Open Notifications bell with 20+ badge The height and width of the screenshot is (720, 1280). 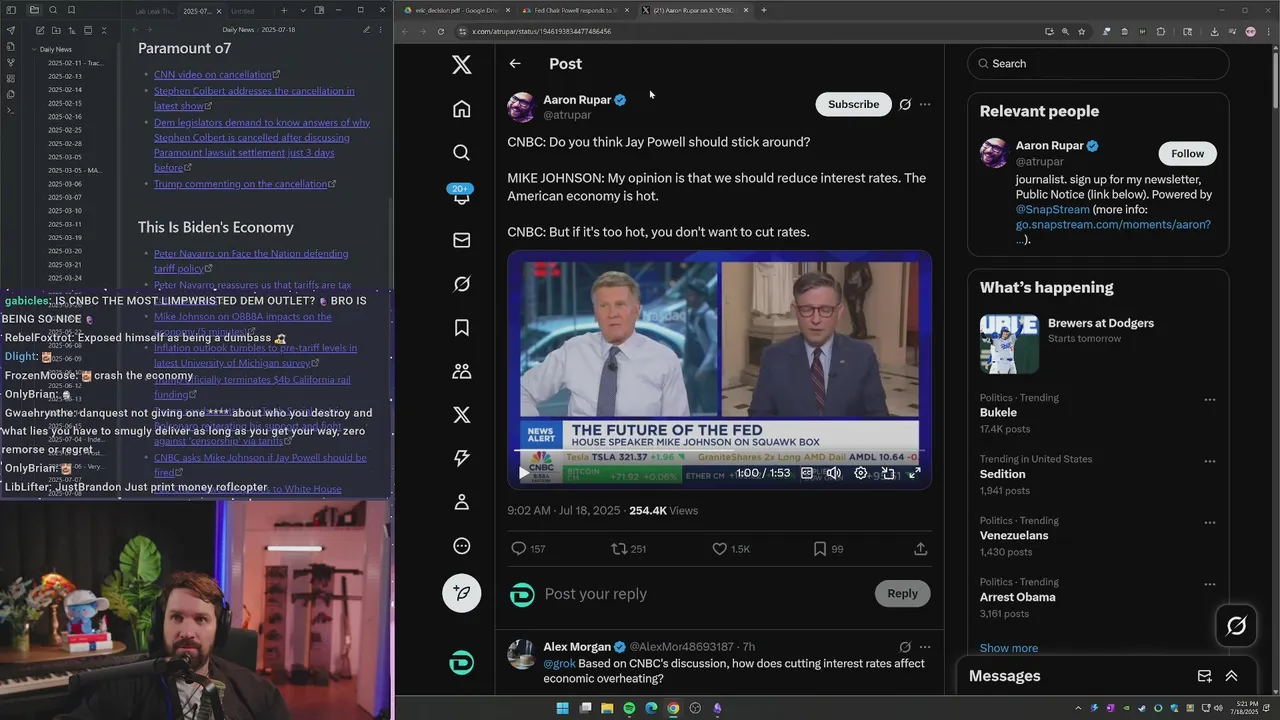coord(461,195)
